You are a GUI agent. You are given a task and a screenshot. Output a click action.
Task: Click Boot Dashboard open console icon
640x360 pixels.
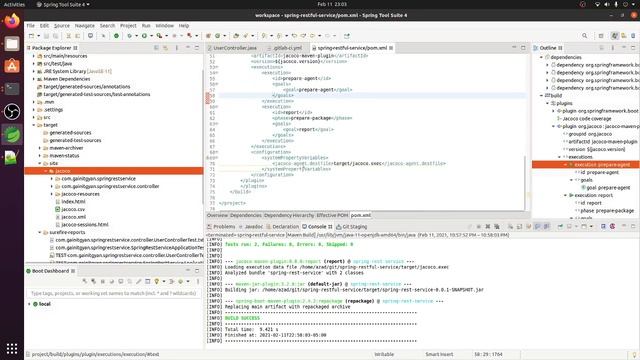[x=120, y=281]
